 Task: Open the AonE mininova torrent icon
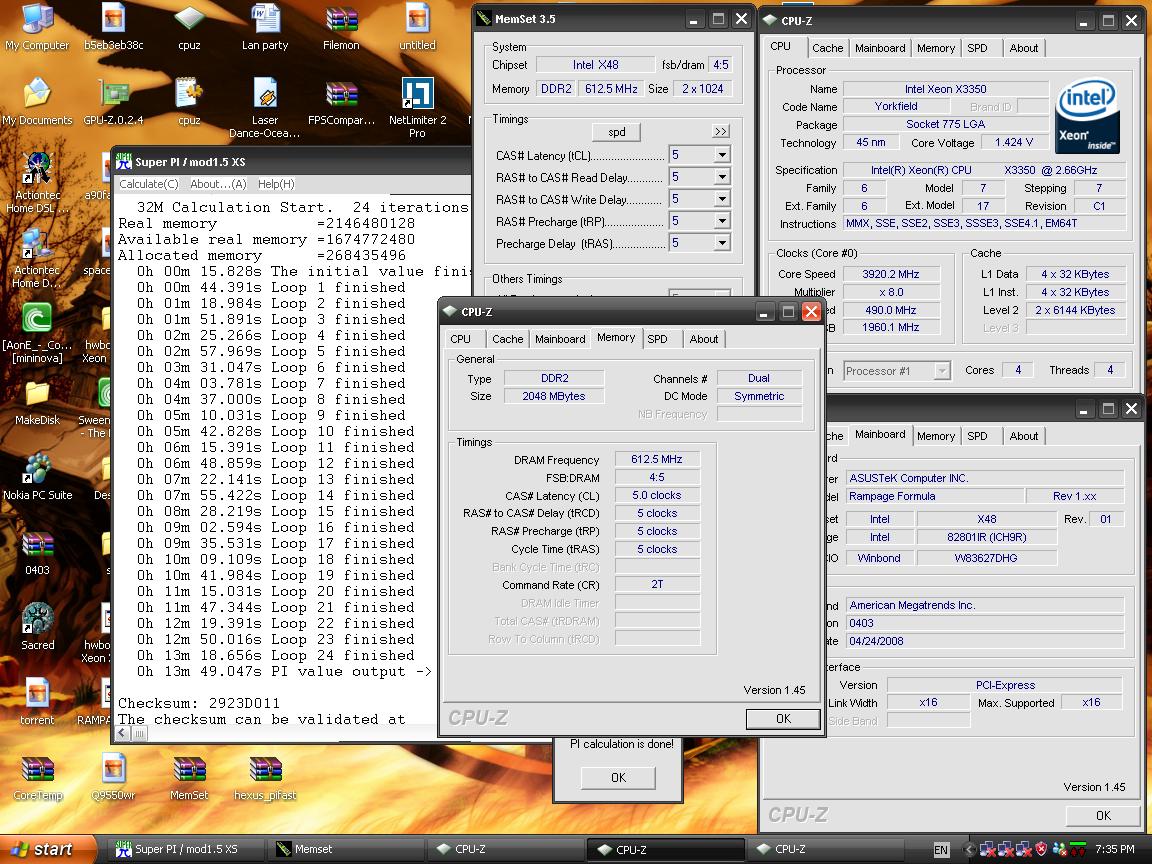[x=37, y=333]
